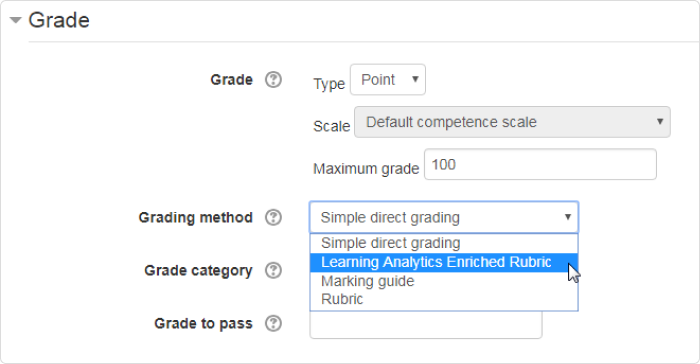Open help icon for Grade to pass
Image resolution: width=700 pixels, height=364 pixels.
273,323
